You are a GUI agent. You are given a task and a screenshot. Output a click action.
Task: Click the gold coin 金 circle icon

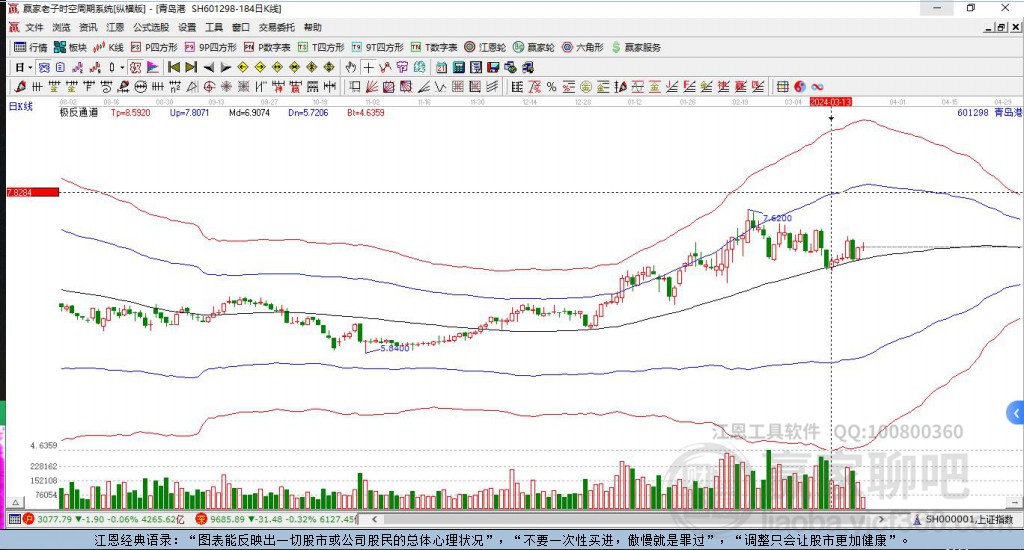(x=586, y=86)
